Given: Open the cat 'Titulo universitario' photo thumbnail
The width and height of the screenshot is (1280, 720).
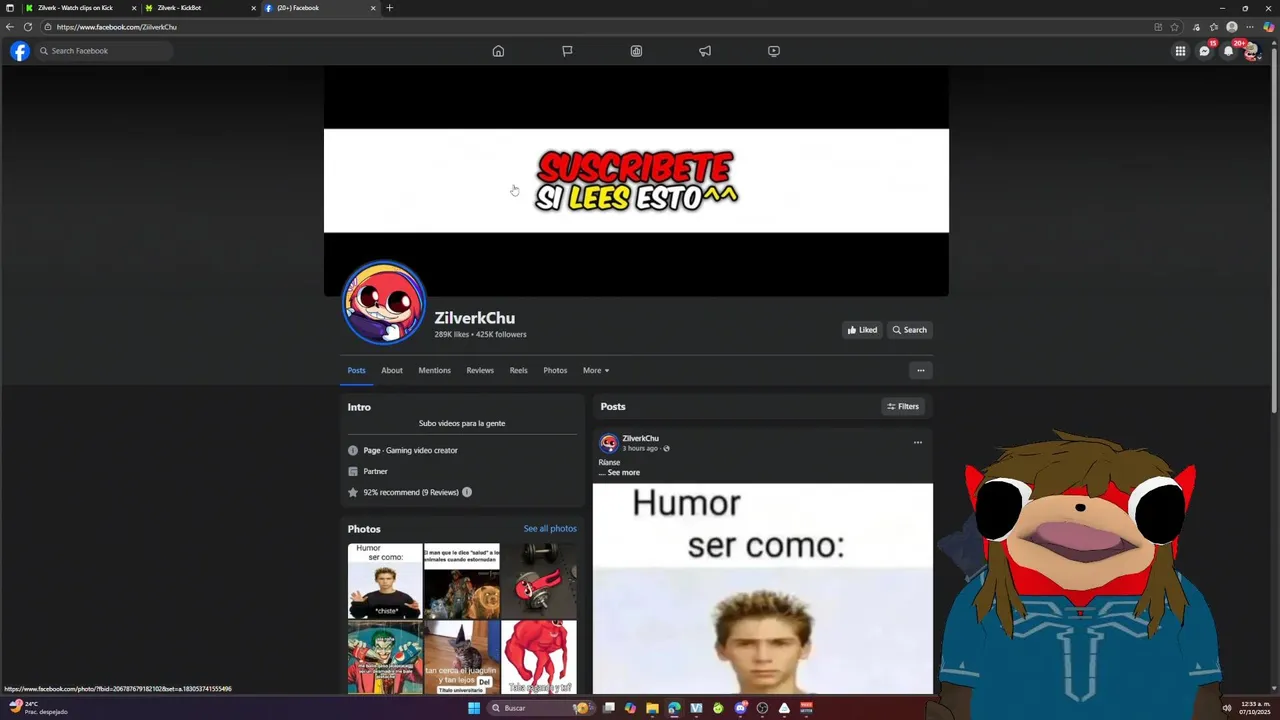Looking at the screenshot, I should [462, 657].
